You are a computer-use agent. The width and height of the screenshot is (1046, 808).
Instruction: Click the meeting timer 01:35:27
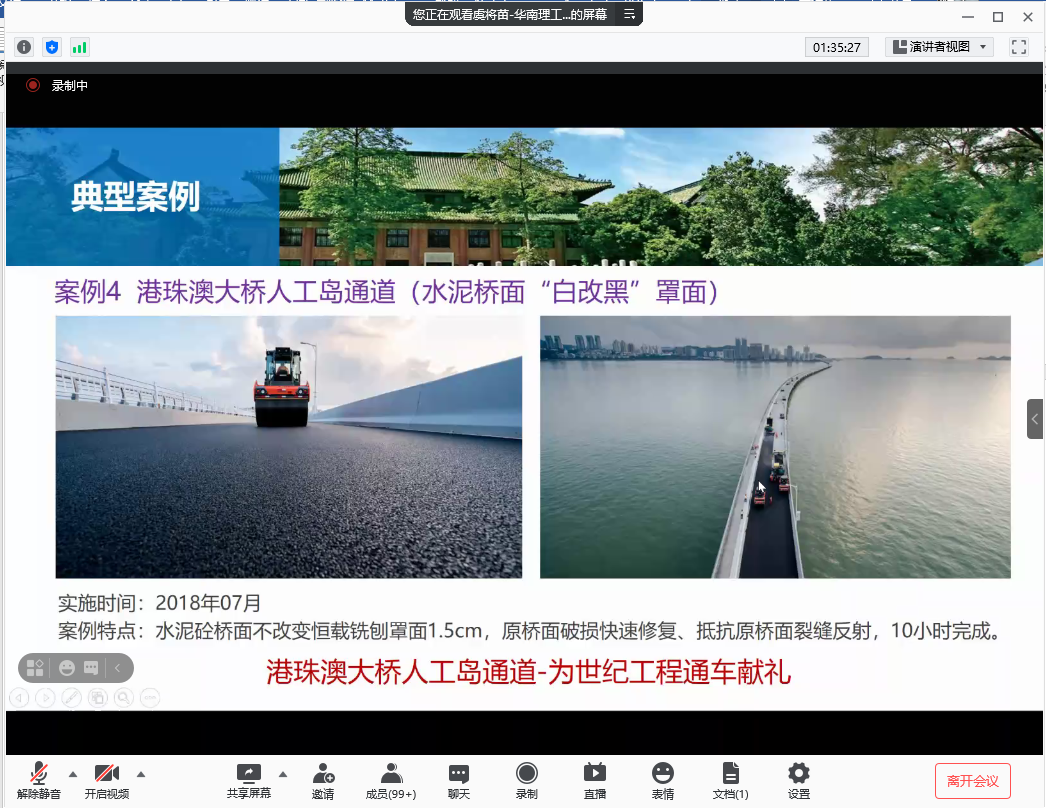tap(837, 47)
